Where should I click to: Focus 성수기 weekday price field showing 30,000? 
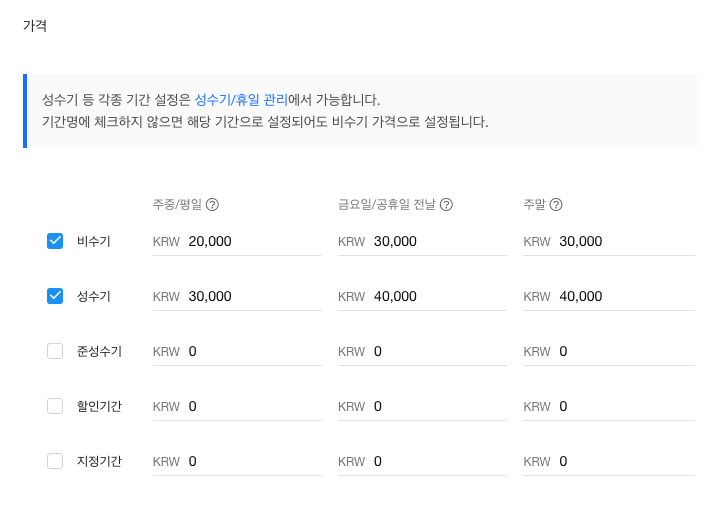pos(250,296)
